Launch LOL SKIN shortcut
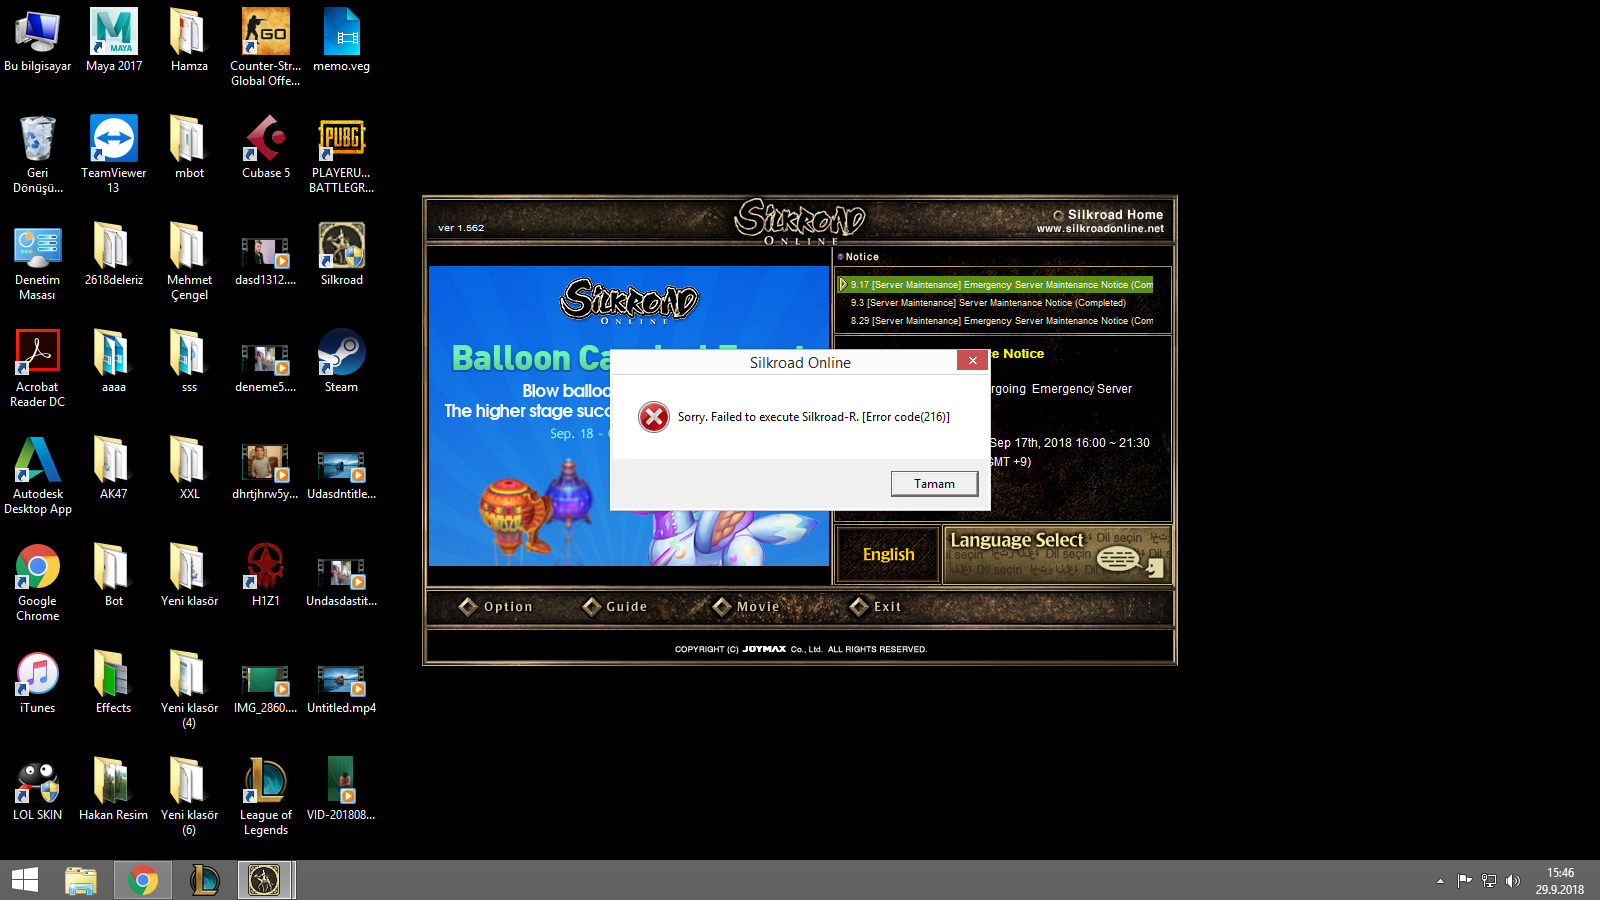 click(38, 789)
